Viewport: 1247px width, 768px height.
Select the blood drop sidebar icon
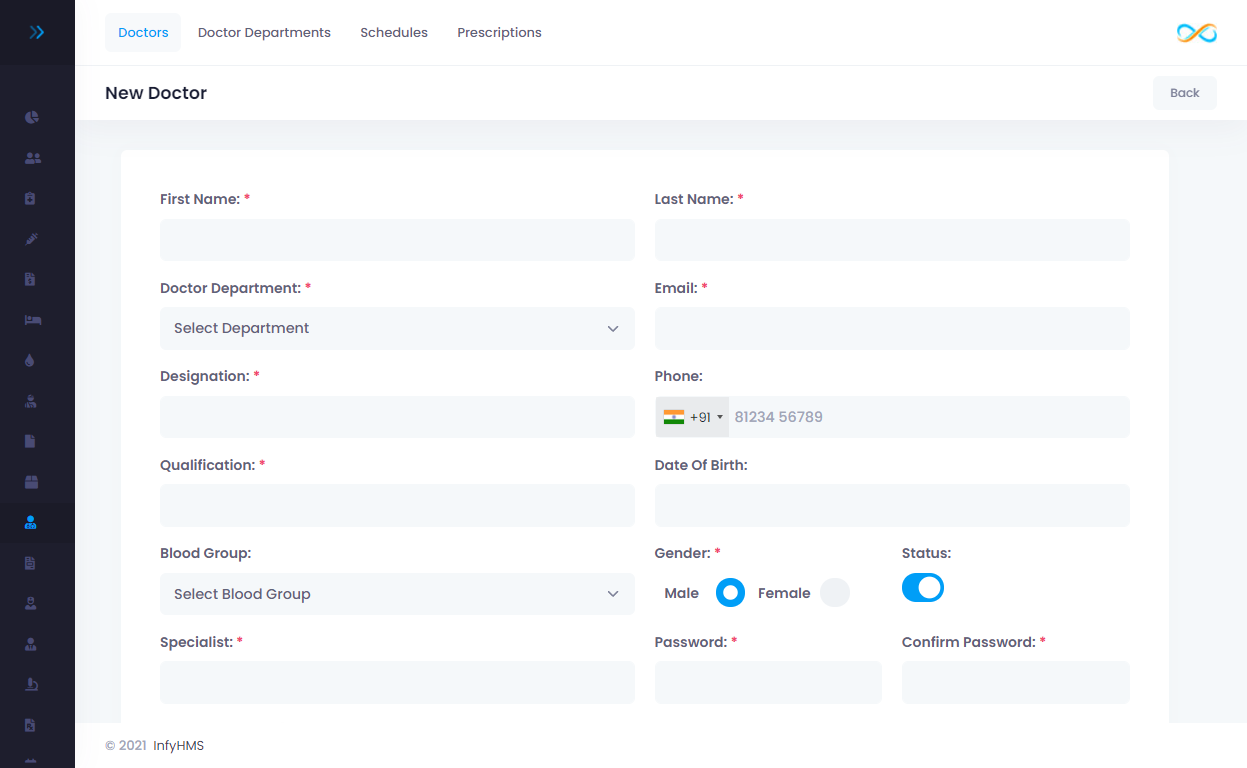point(31,360)
